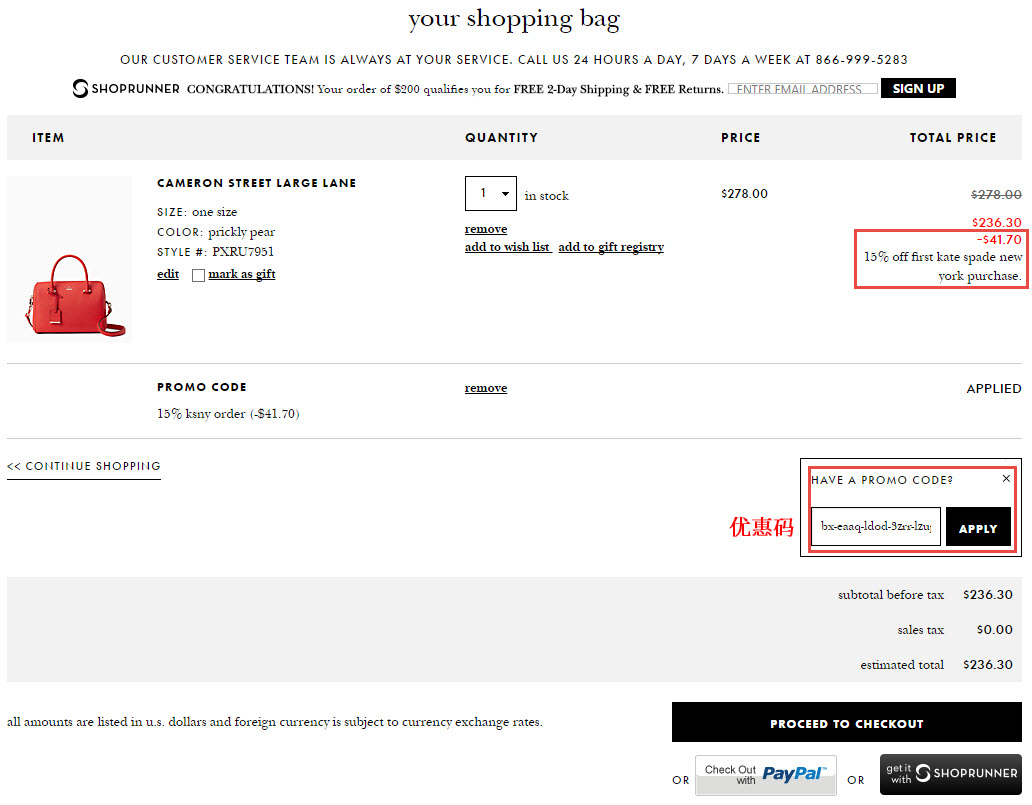The width and height of the screenshot is (1032, 805).
Task: Proceed to checkout
Action: pyautogui.click(x=846, y=723)
